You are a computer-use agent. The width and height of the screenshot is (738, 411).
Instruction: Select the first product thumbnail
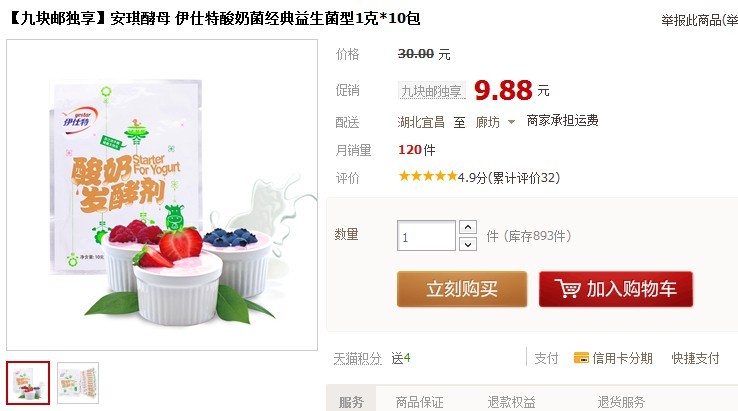click(28, 383)
